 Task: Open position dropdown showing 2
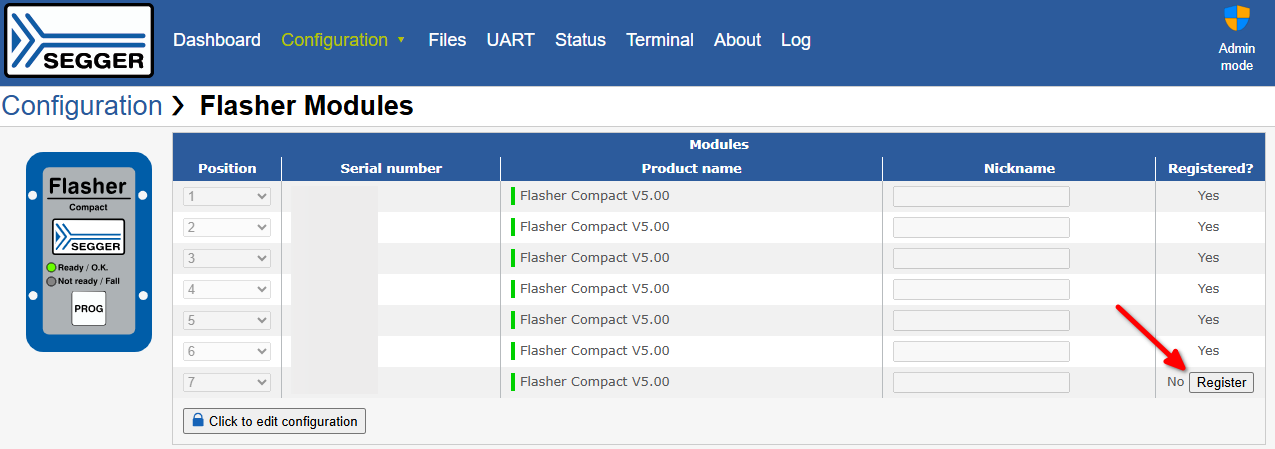click(x=227, y=227)
